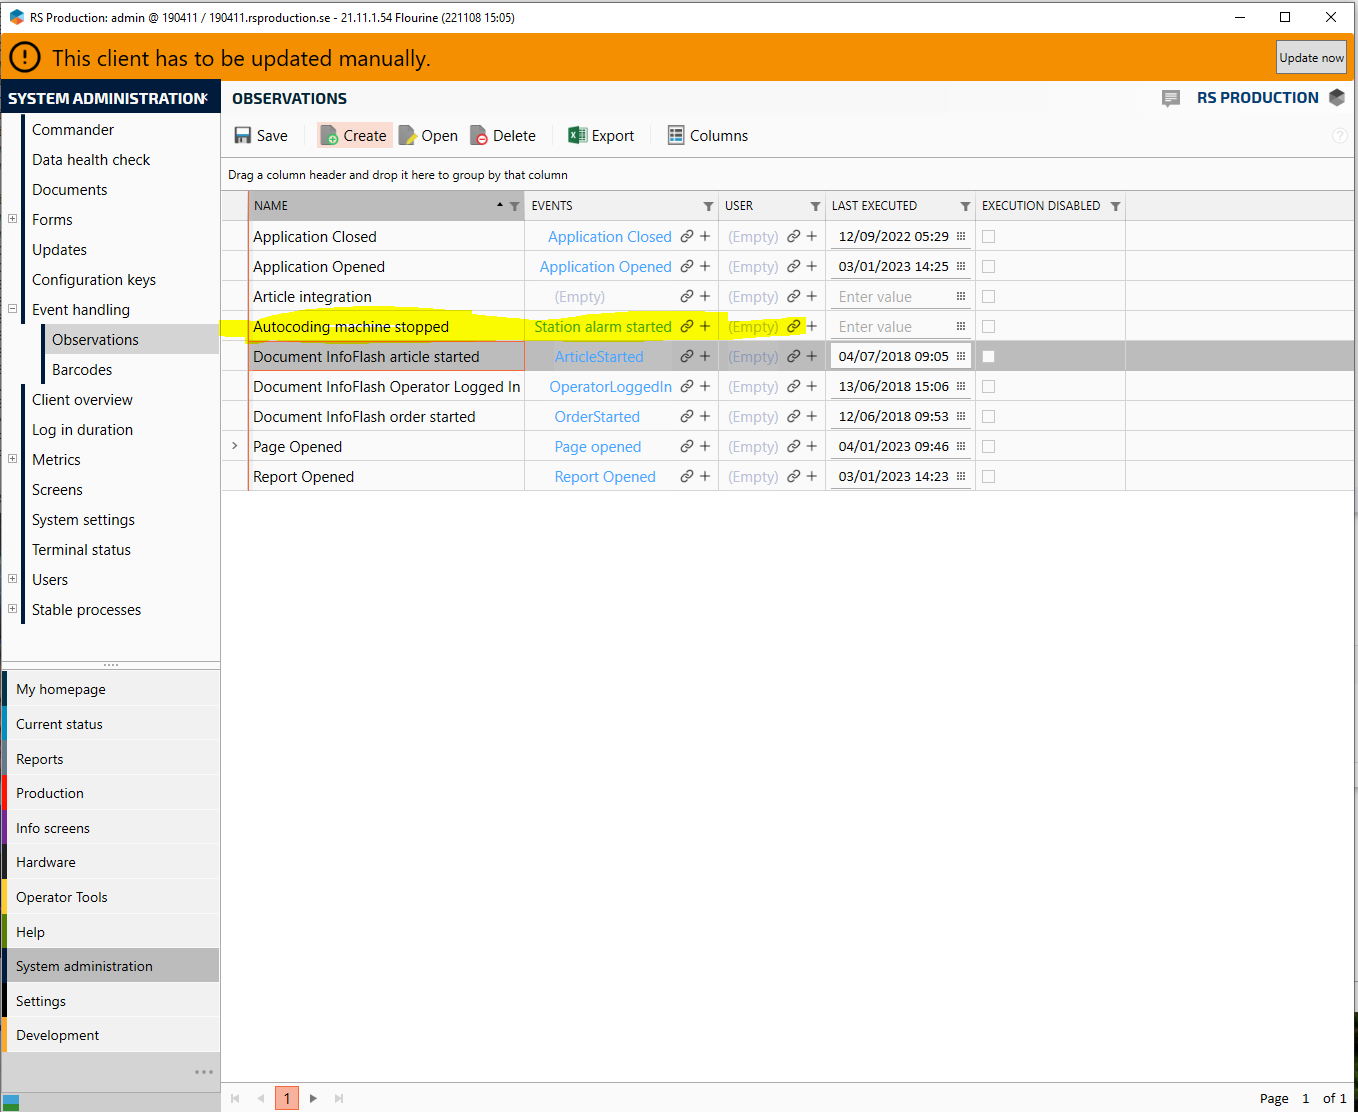Click the Save disk icon in toolbar

pos(243,136)
